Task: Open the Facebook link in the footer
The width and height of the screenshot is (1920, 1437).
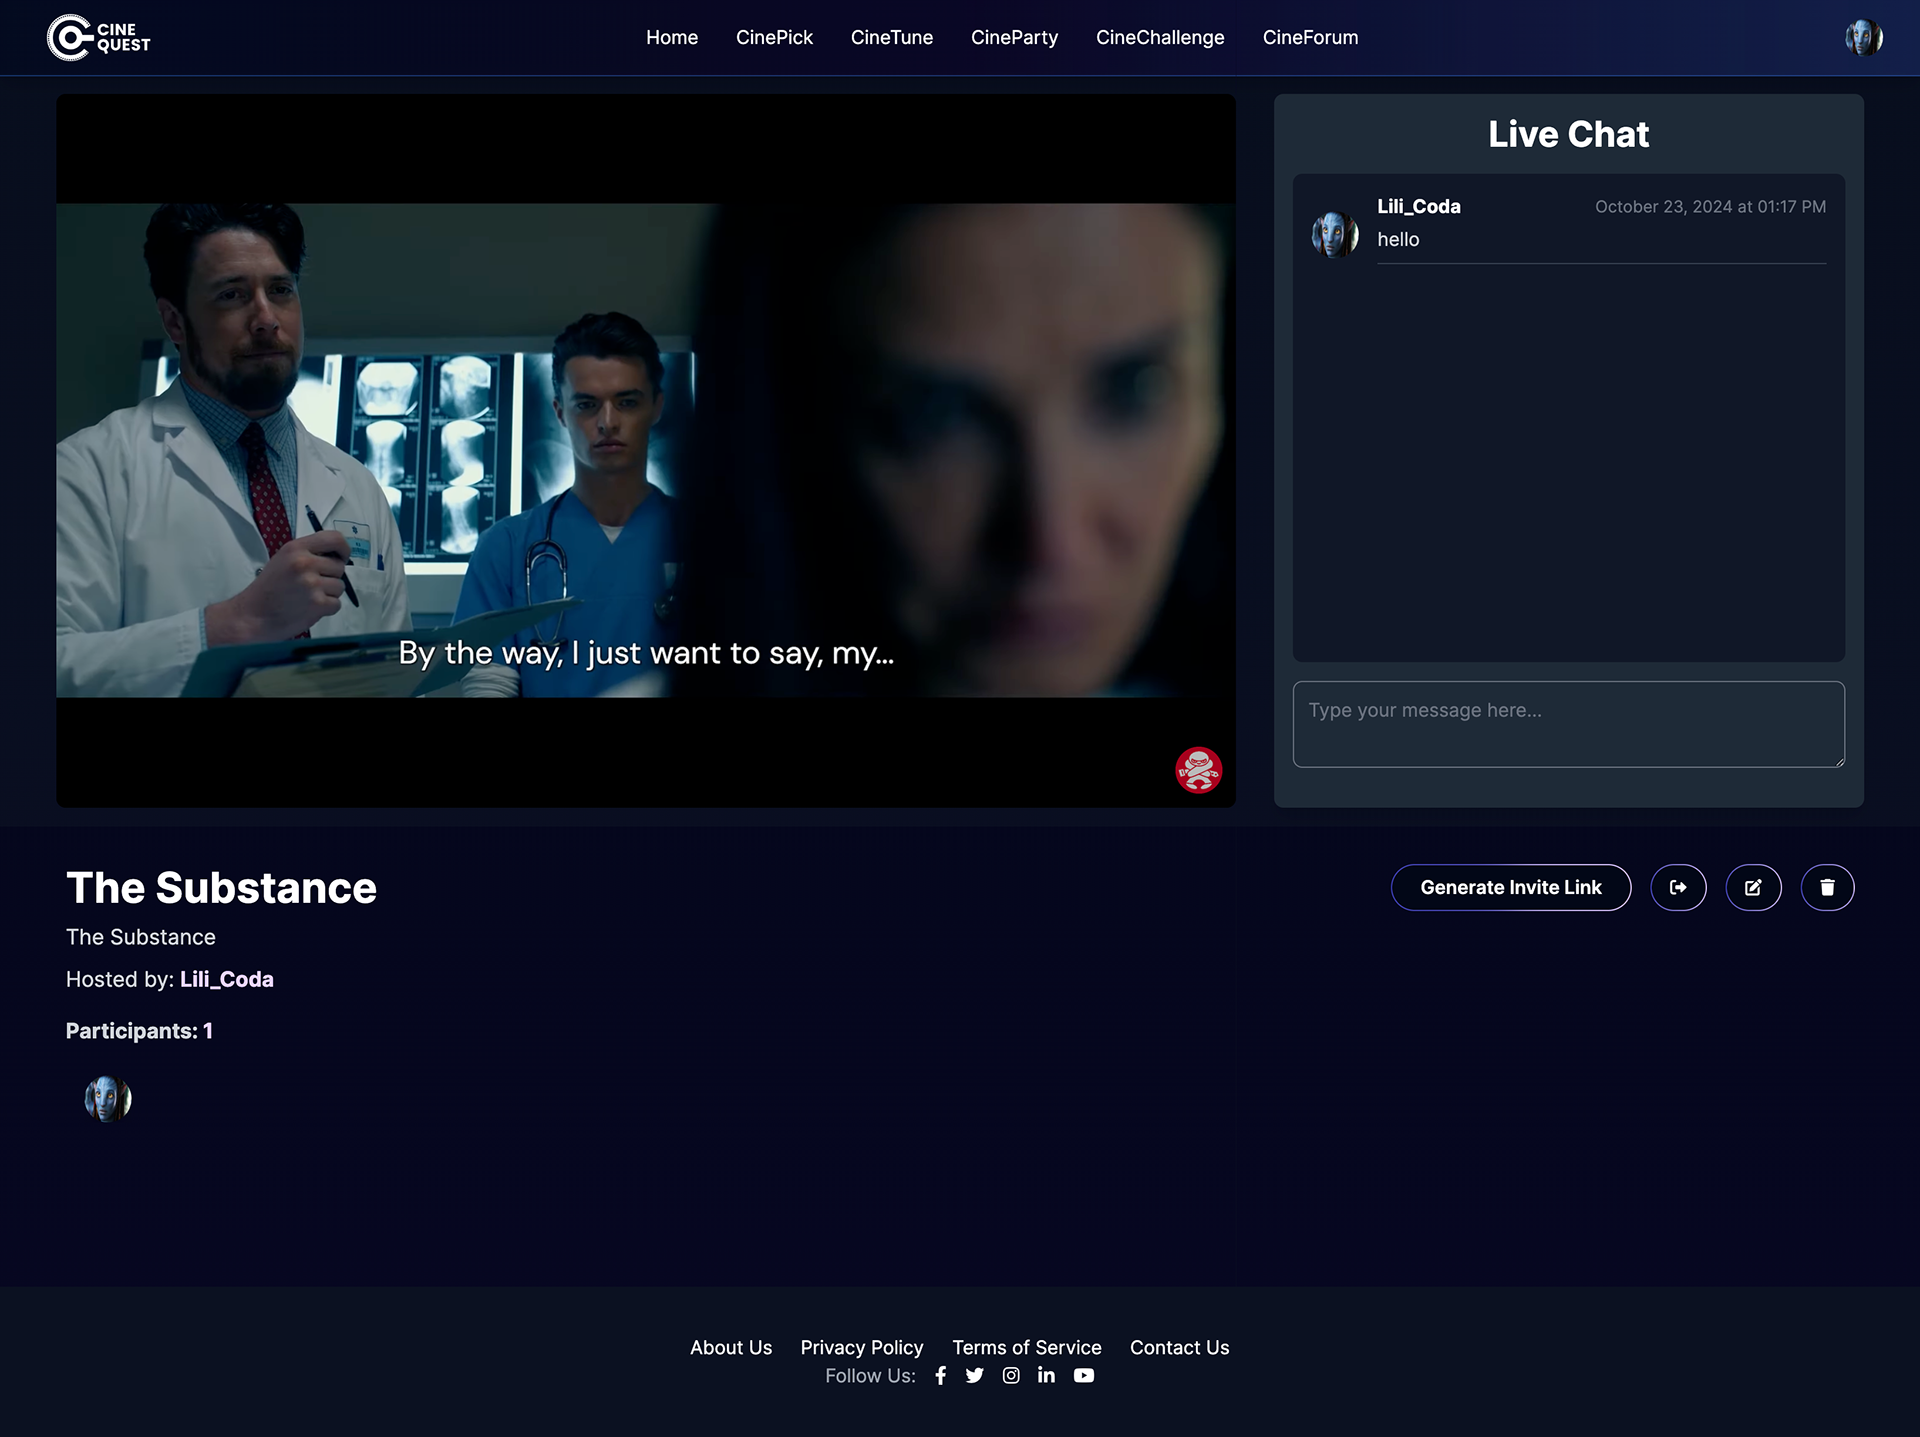Action: tap(940, 1375)
